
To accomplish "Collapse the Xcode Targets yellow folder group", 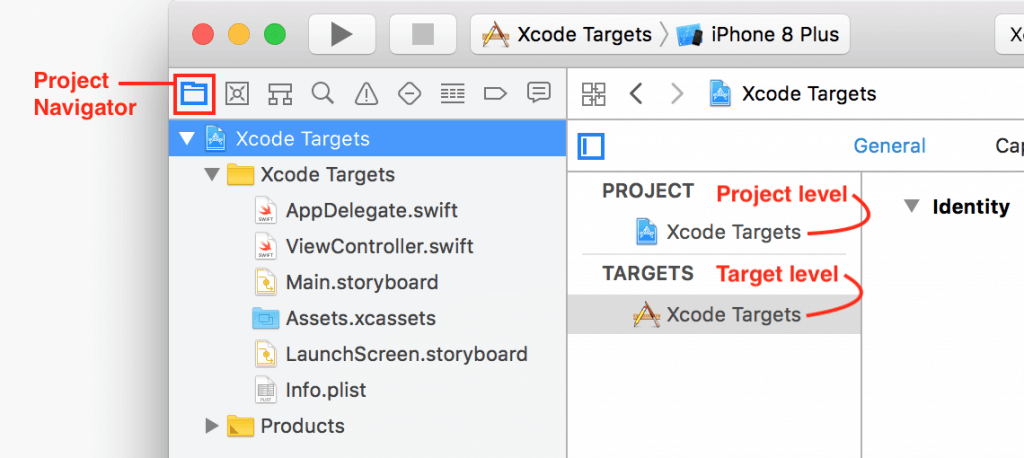I will tap(211, 175).
